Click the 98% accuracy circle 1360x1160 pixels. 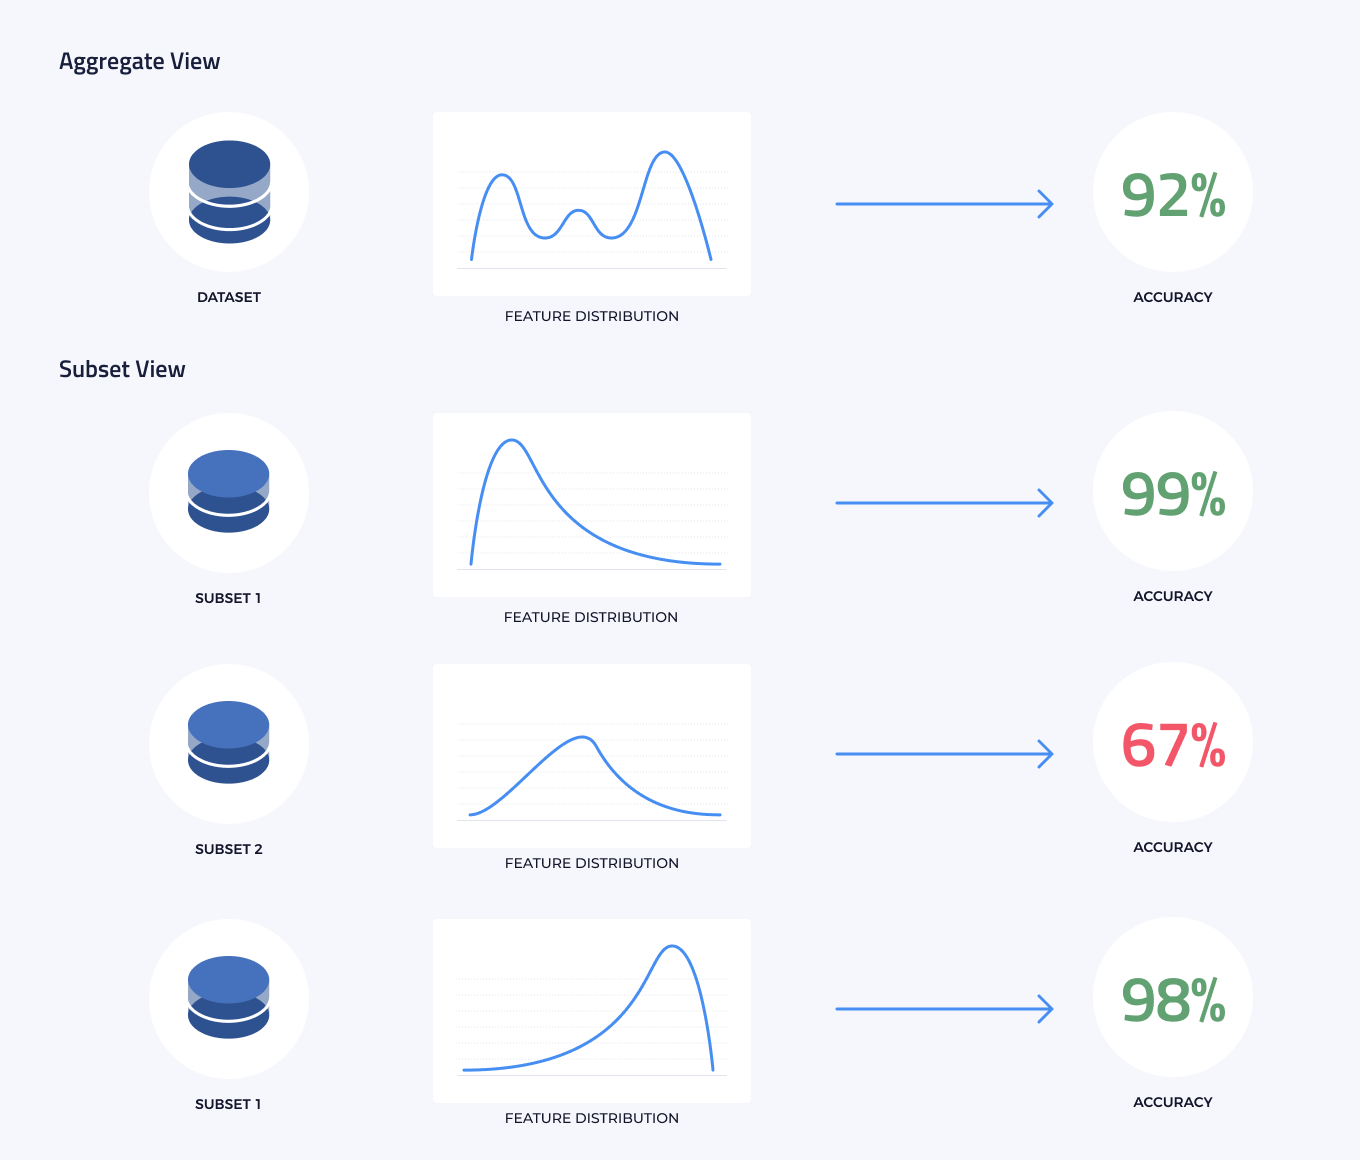tap(1173, 997)
